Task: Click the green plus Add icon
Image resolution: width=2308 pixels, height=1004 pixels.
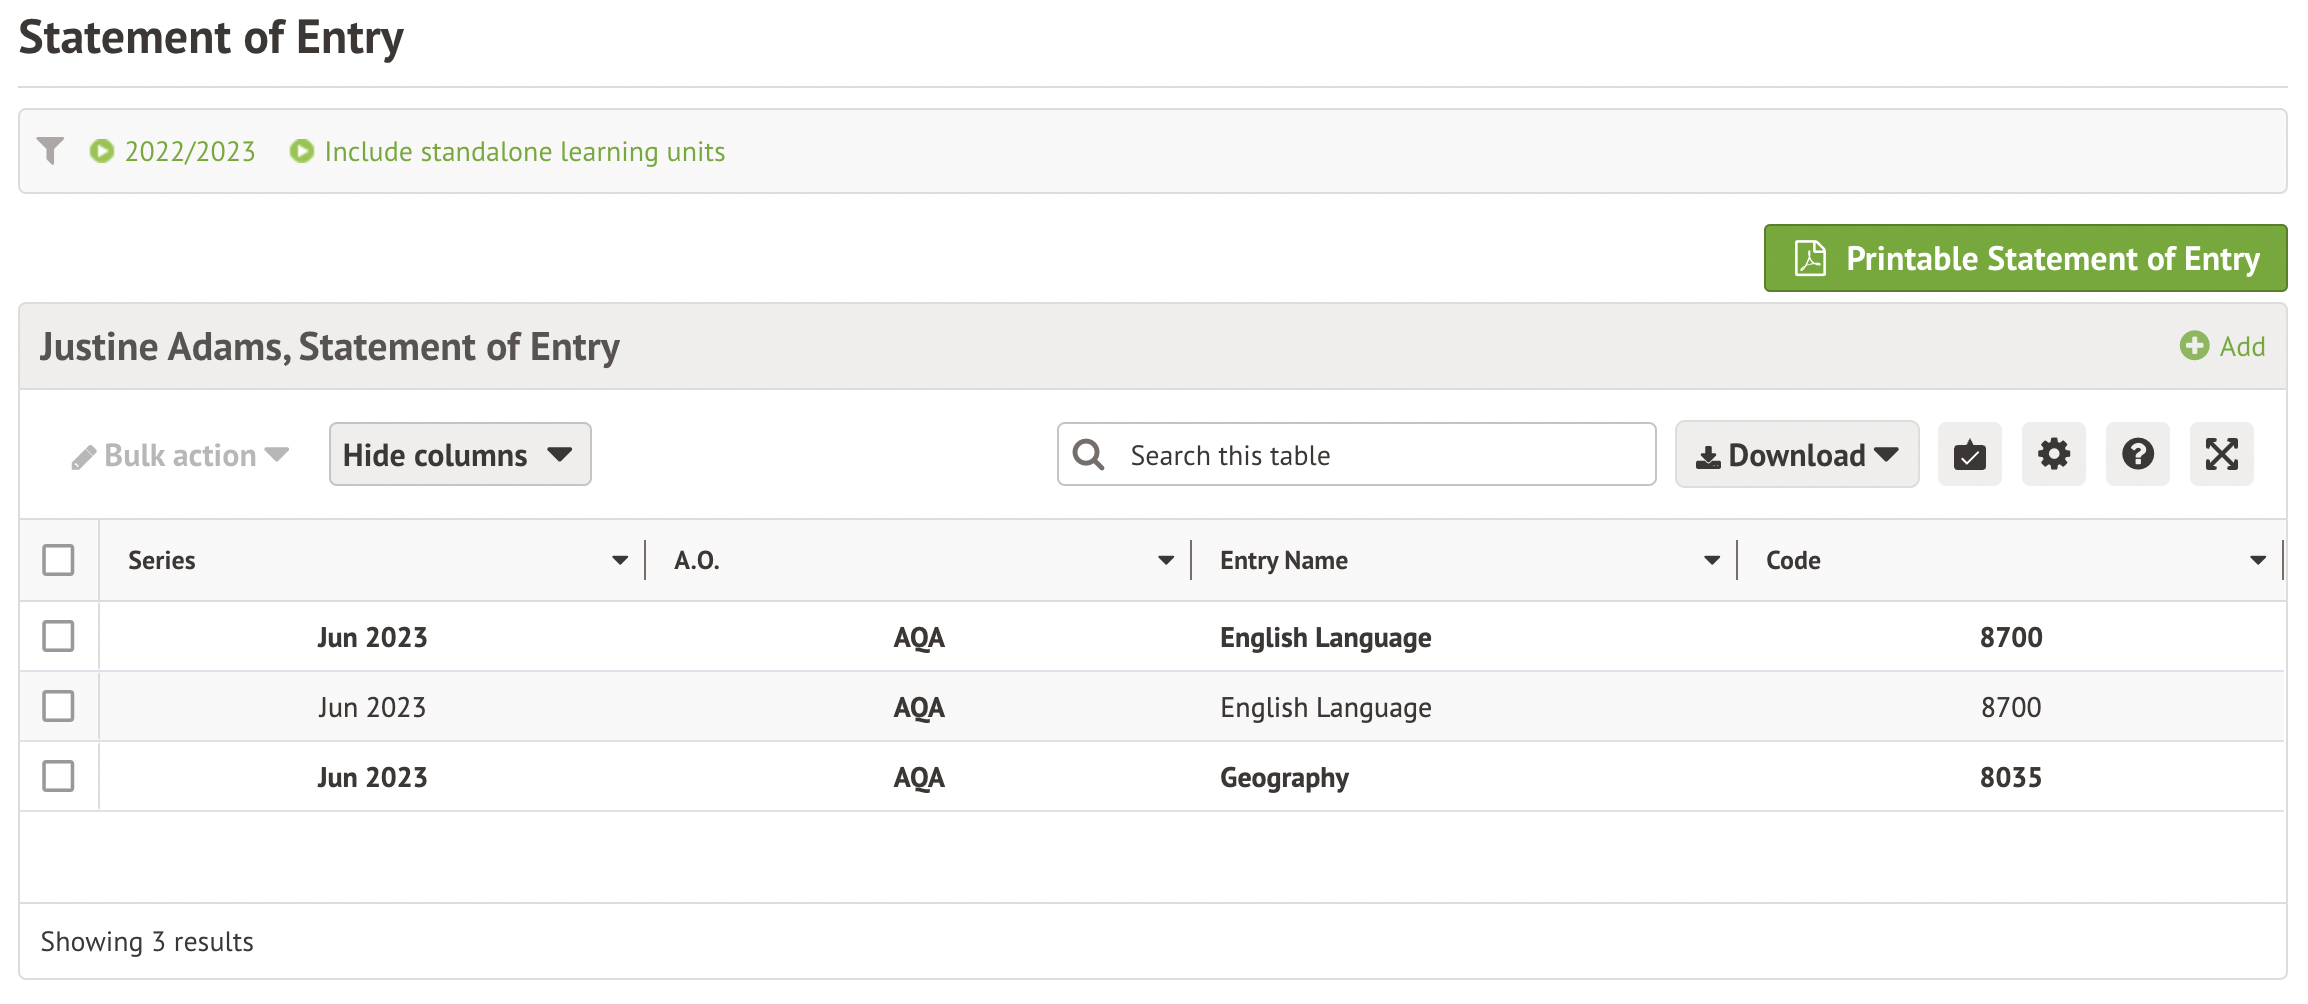Action: pyautogui.click(x=2194, y=346)
